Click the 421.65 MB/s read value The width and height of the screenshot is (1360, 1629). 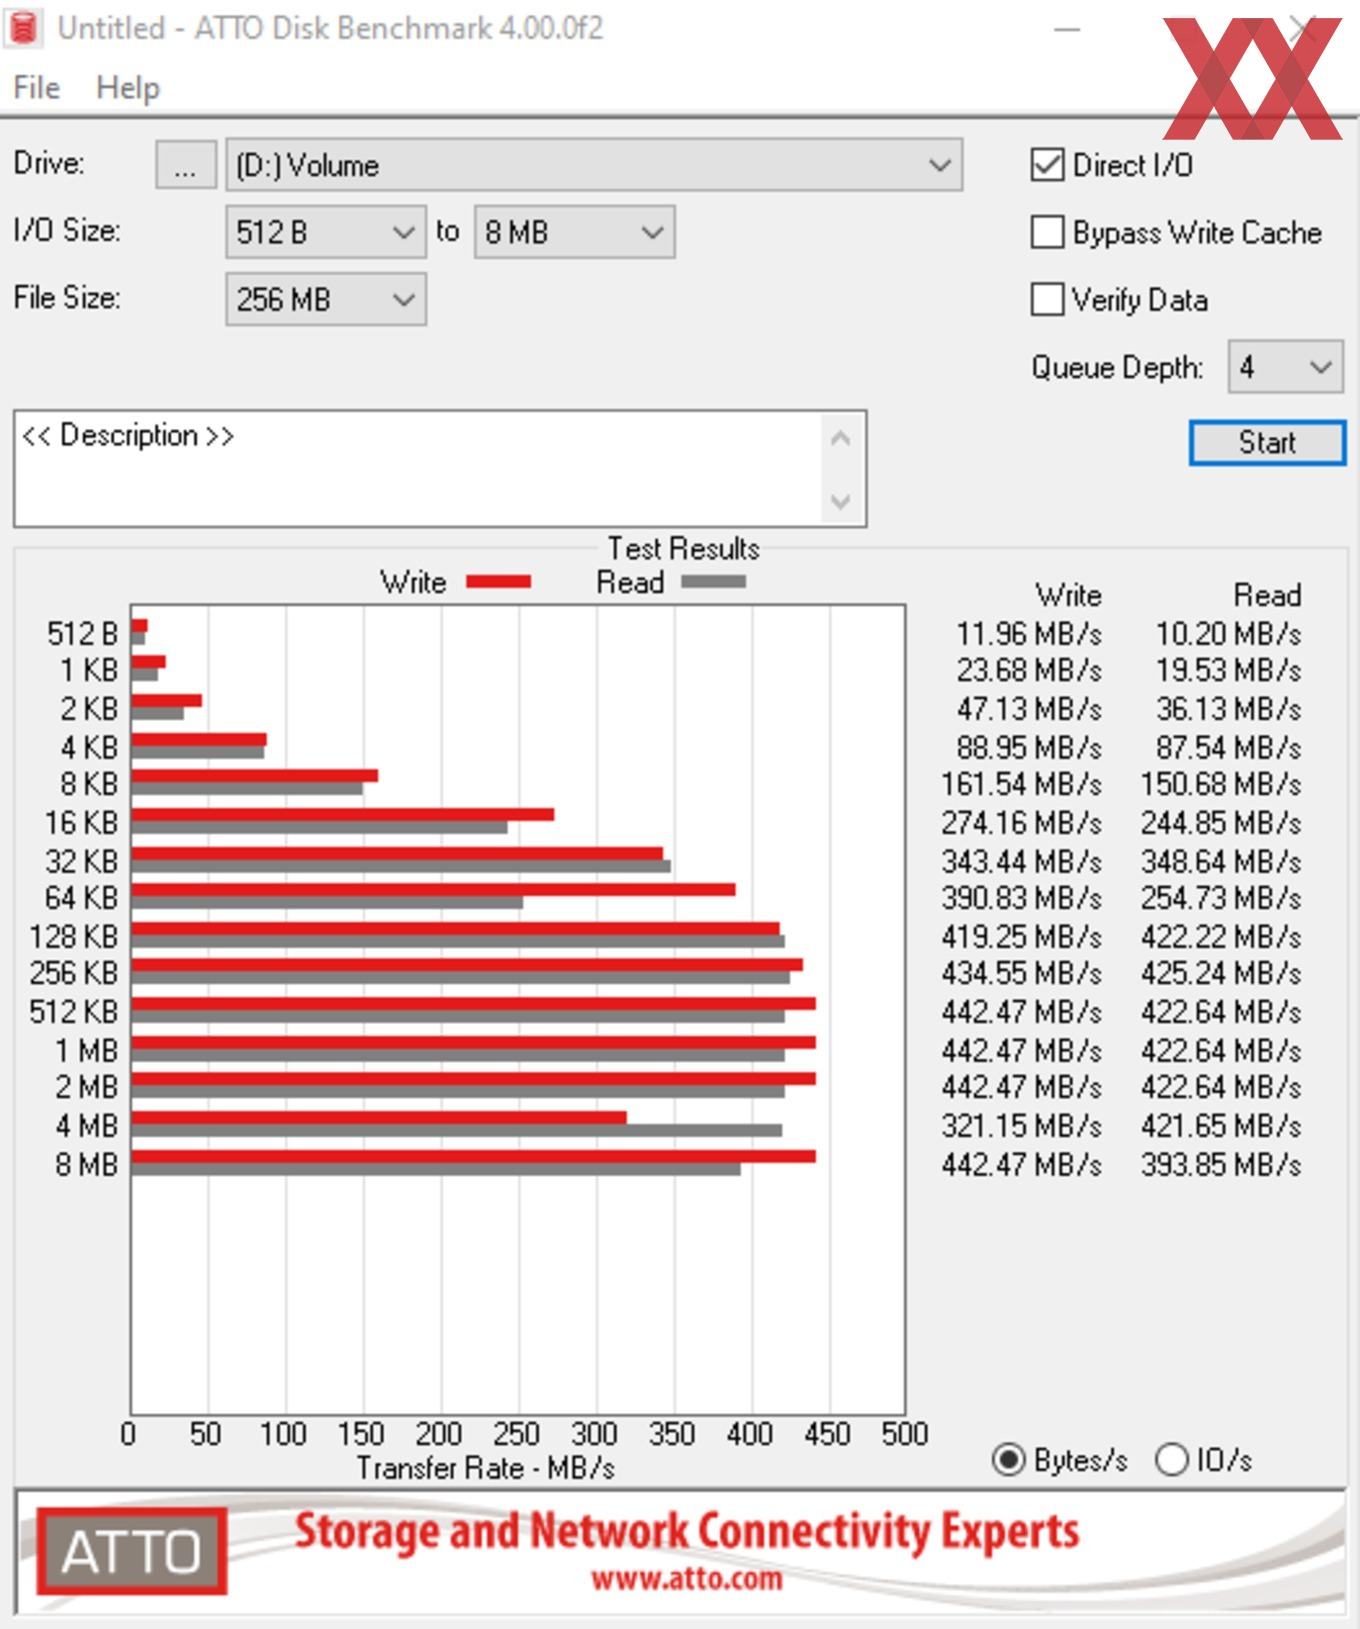click(x=1222, y=1126)
